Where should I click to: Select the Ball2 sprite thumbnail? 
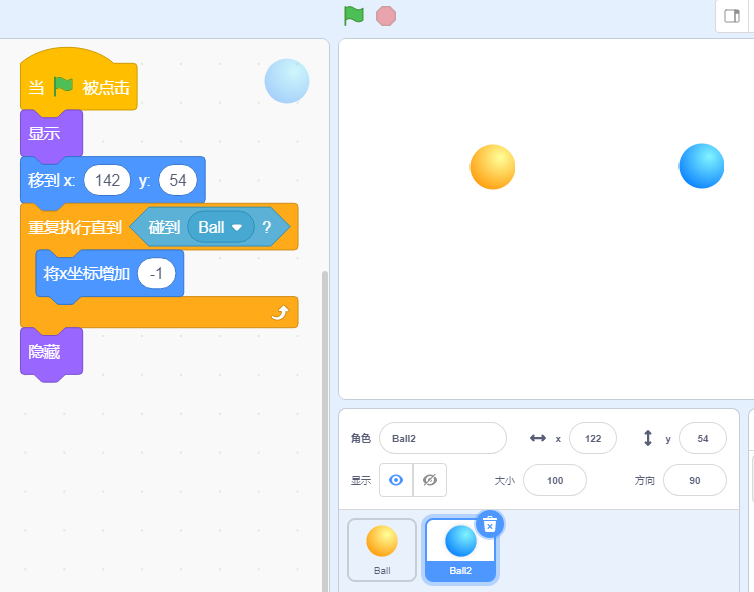pos(460,550)
